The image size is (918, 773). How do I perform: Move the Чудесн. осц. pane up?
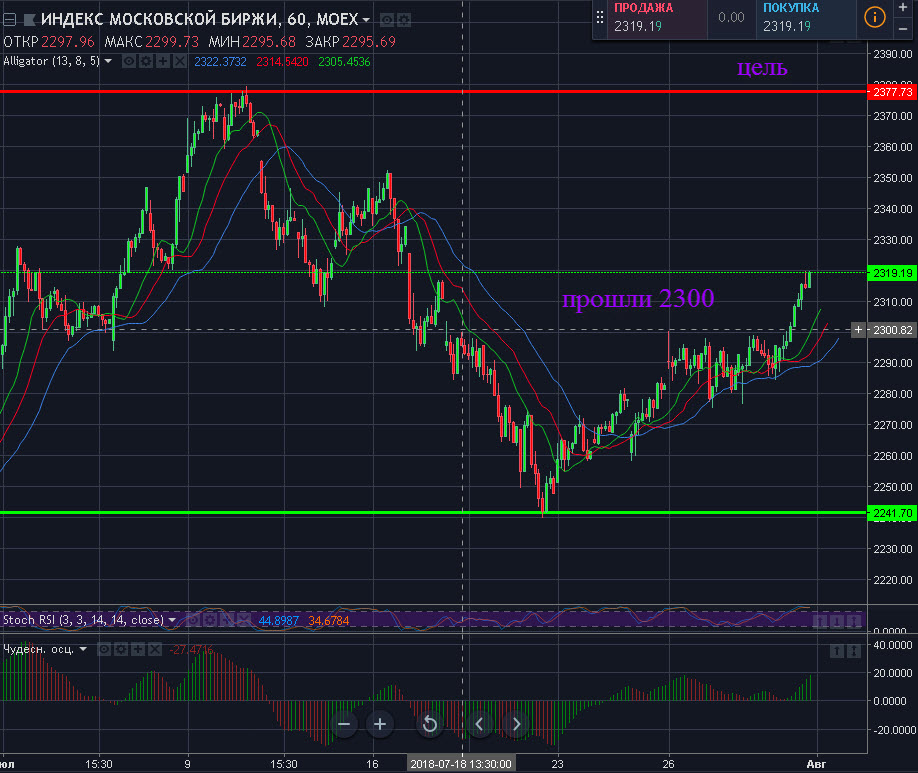(x=837, y=651)
